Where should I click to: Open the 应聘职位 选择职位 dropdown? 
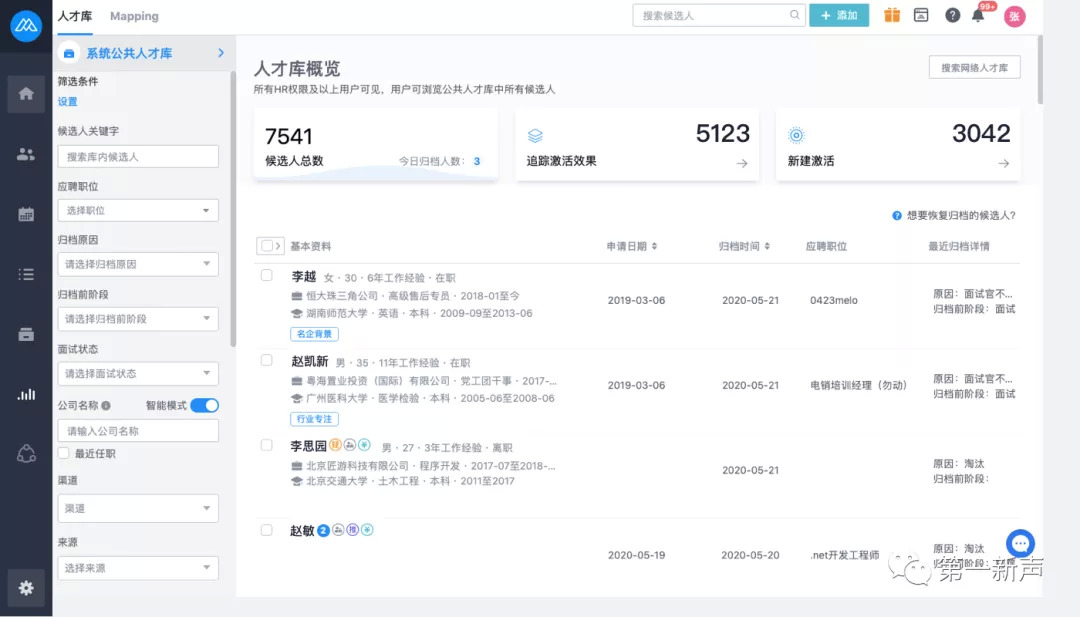pyautogui.click(x=138, y=210)
